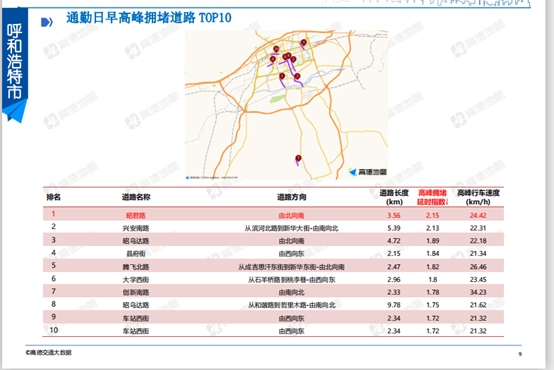Click the 道路名称 column header

point(136,197)
